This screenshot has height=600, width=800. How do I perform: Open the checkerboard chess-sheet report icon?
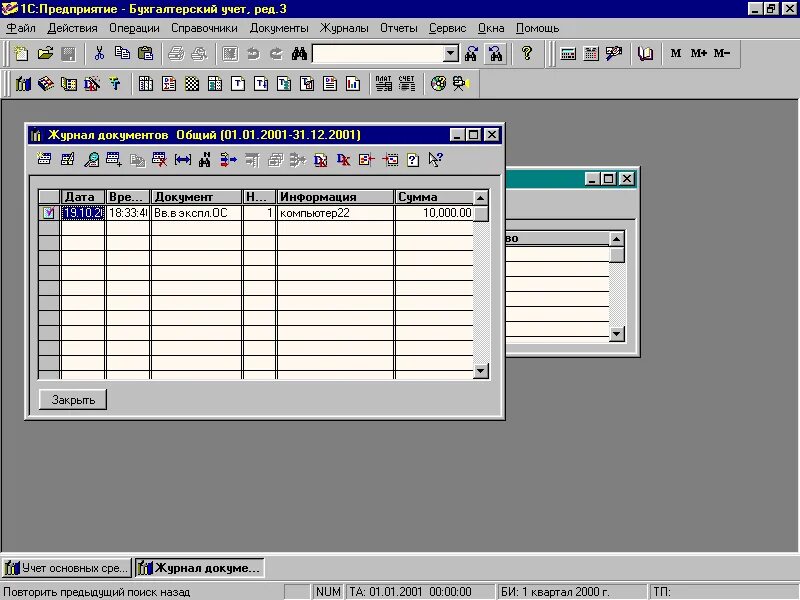192,84
